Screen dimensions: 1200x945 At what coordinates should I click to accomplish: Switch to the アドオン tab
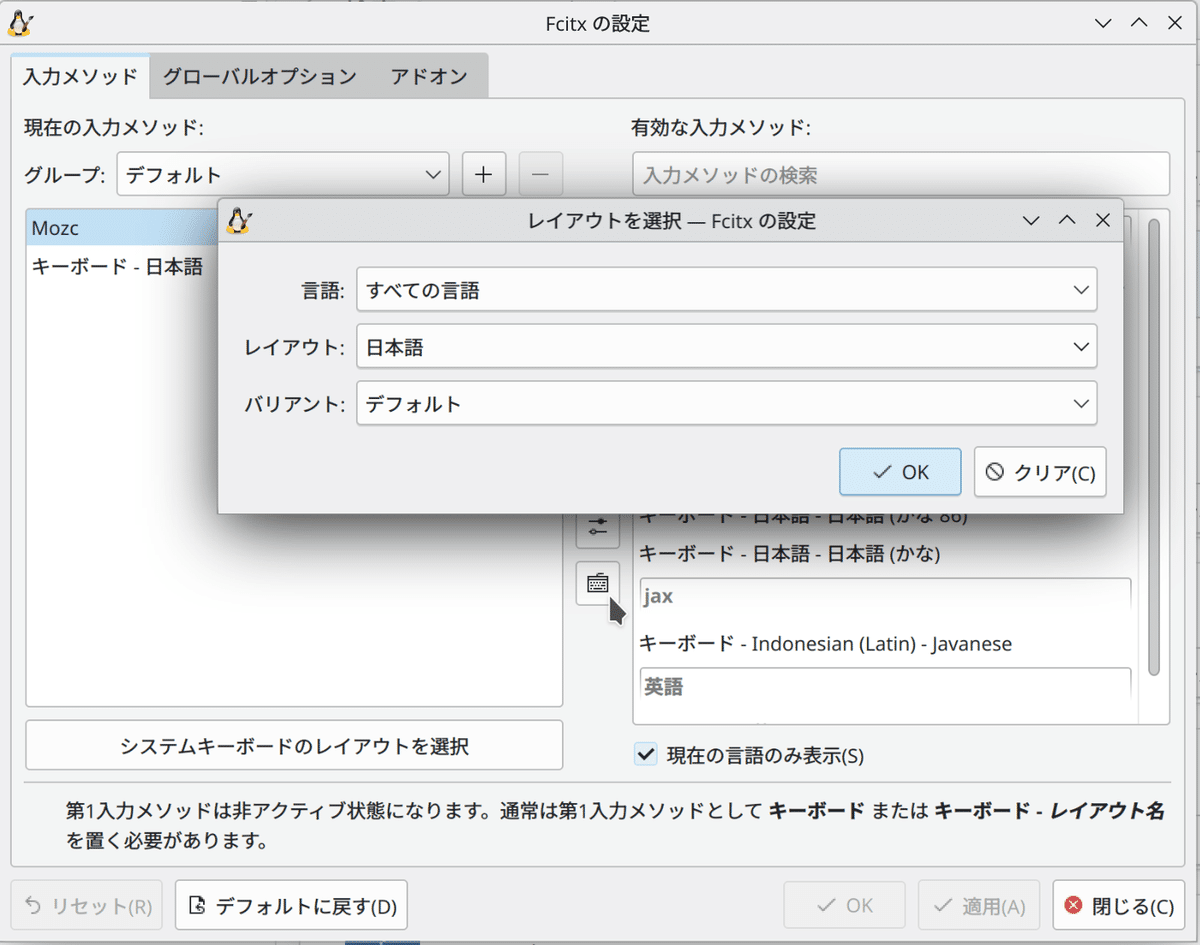(x=429, y=76)
